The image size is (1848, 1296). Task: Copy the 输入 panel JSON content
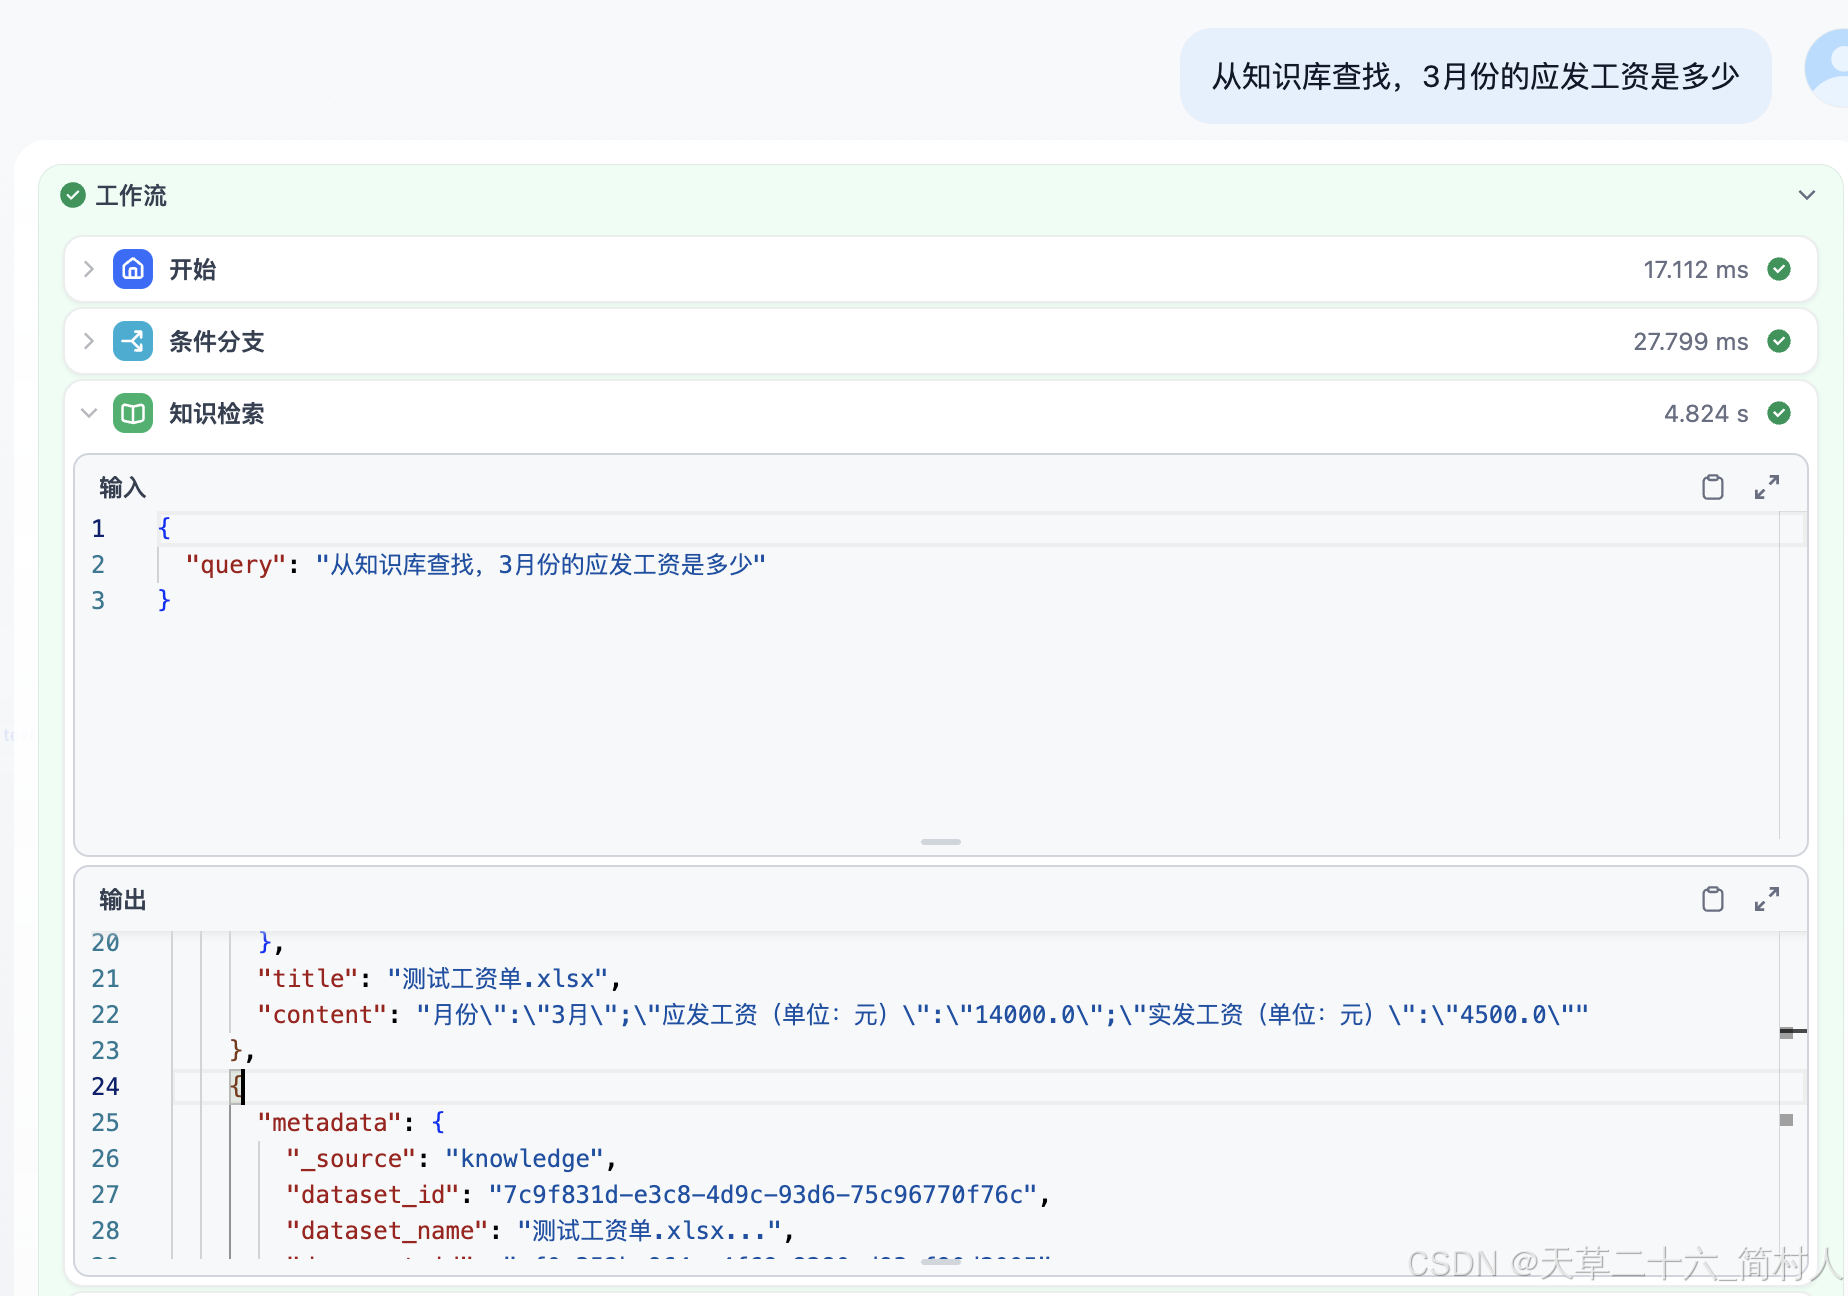click(x=1713, y=487)
